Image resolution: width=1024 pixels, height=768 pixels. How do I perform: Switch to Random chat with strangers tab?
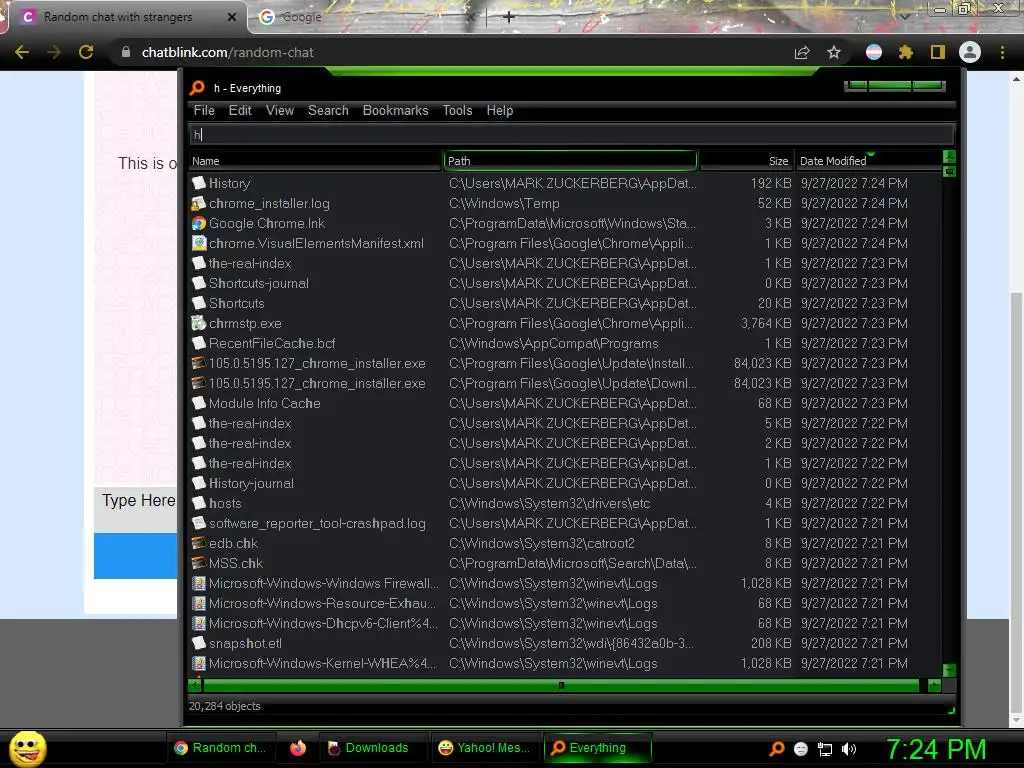click(x=128, y=17)
